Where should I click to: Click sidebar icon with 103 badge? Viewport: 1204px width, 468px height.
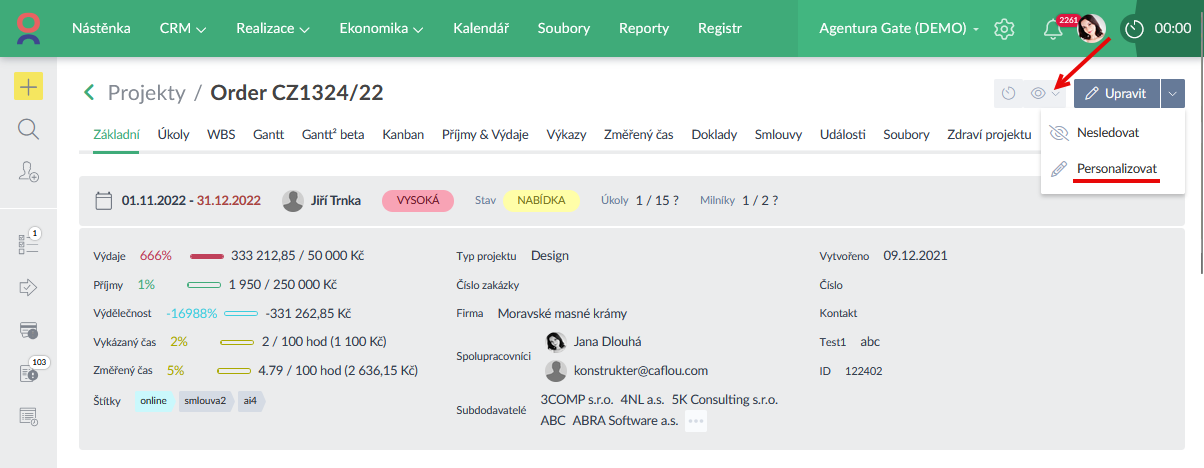28,372
